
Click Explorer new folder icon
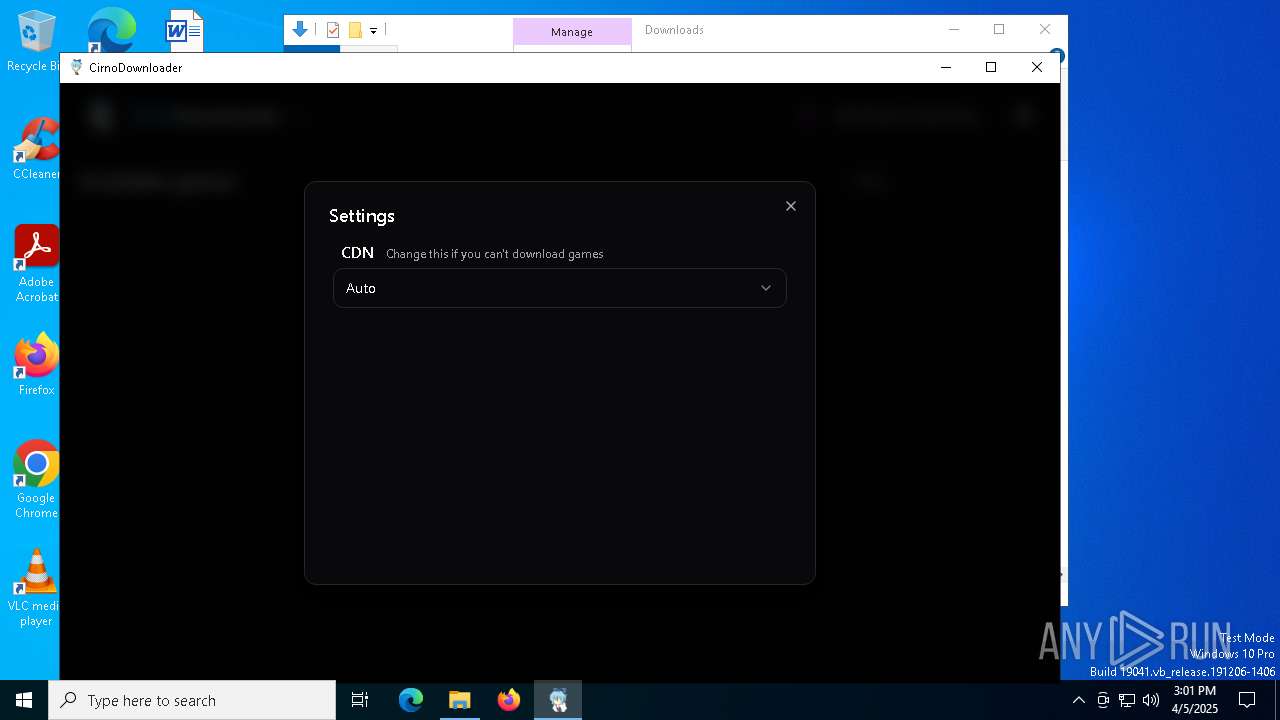354,30
